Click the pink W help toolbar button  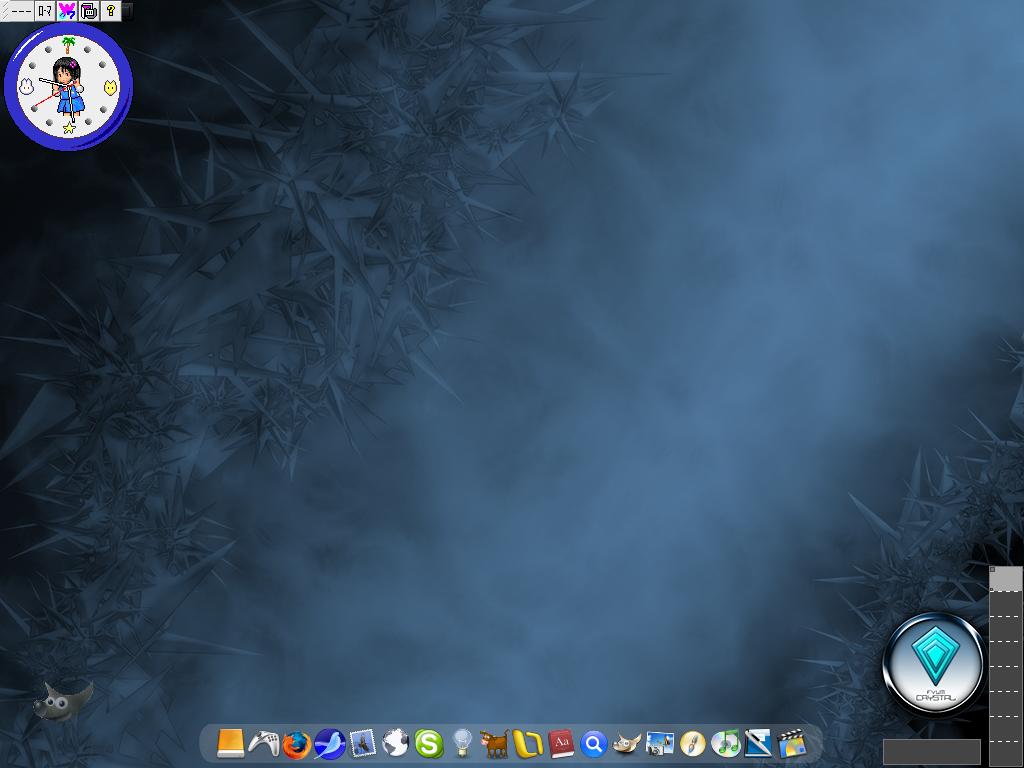(67, 11)
